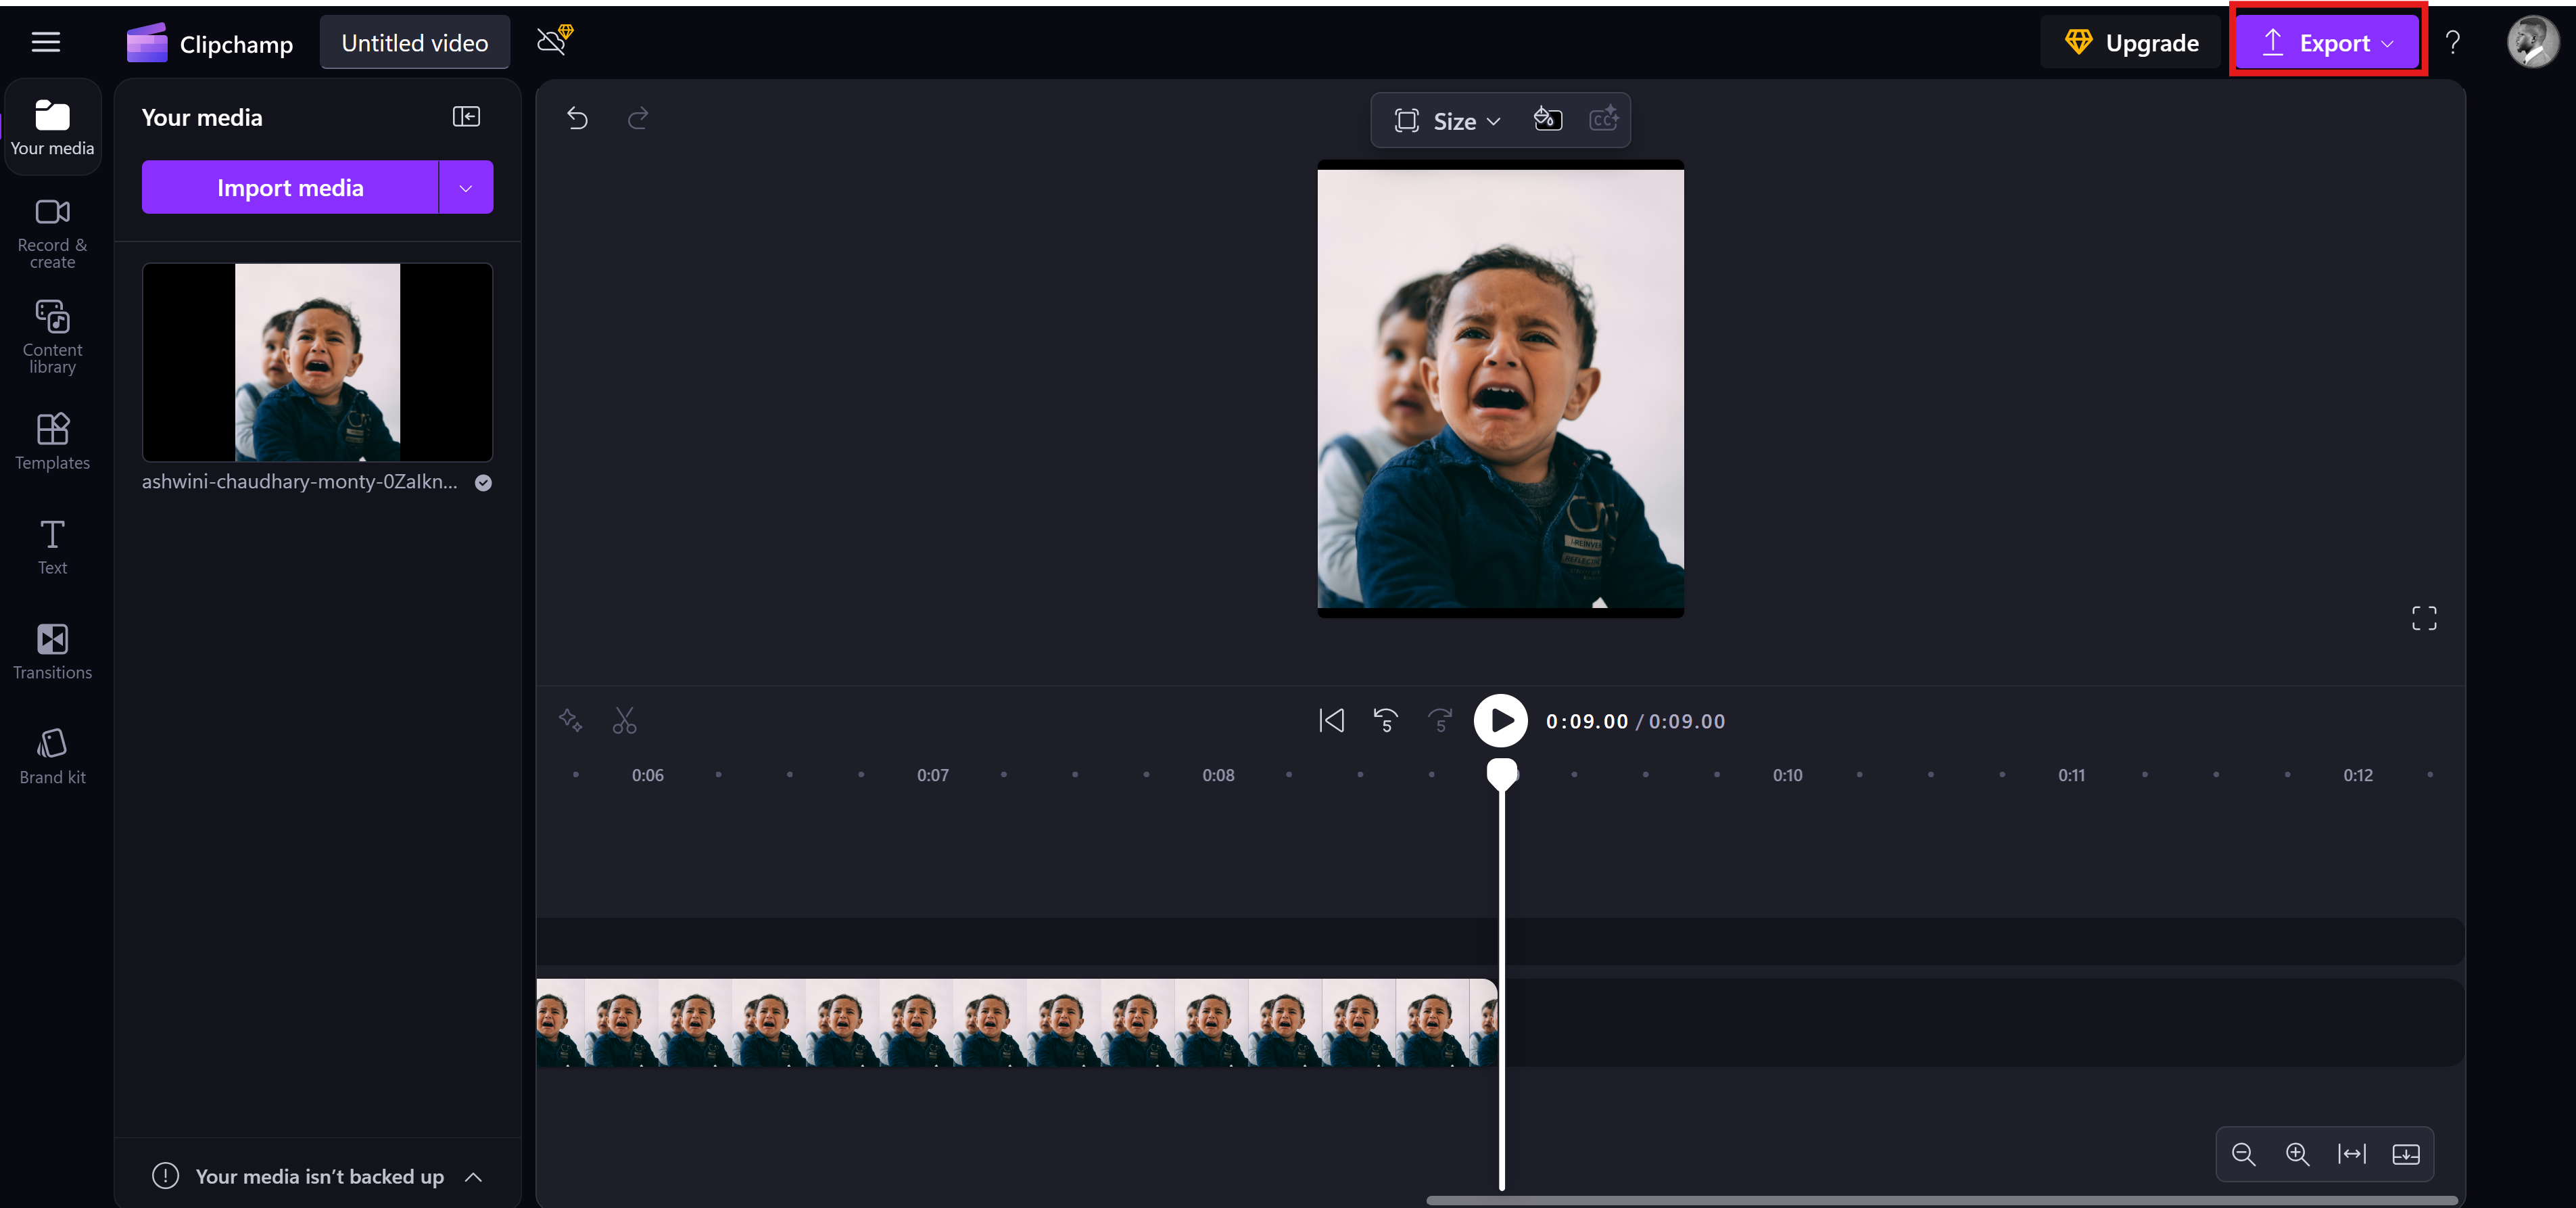Open the hamburger menu
Viewport: 2576px width, 1208px height.
click(45, 41)
